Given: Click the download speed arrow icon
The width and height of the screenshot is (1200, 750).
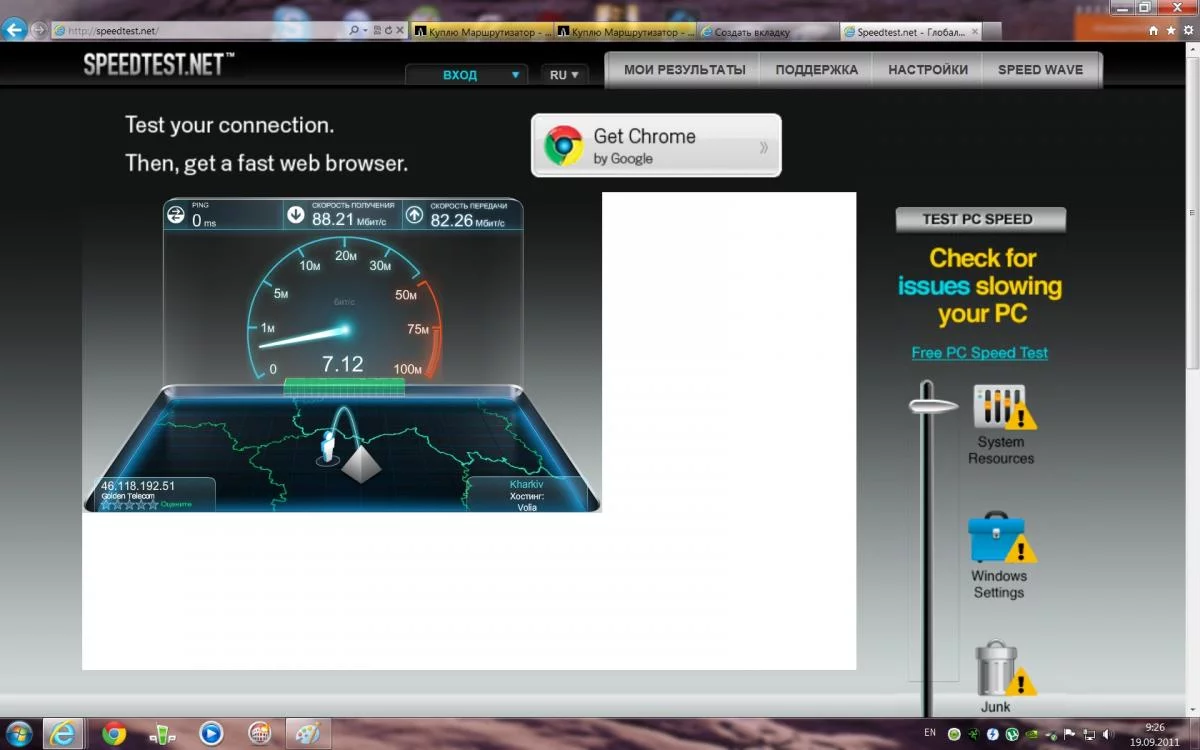Looking at the screenshot, I should tap(295, 214).
